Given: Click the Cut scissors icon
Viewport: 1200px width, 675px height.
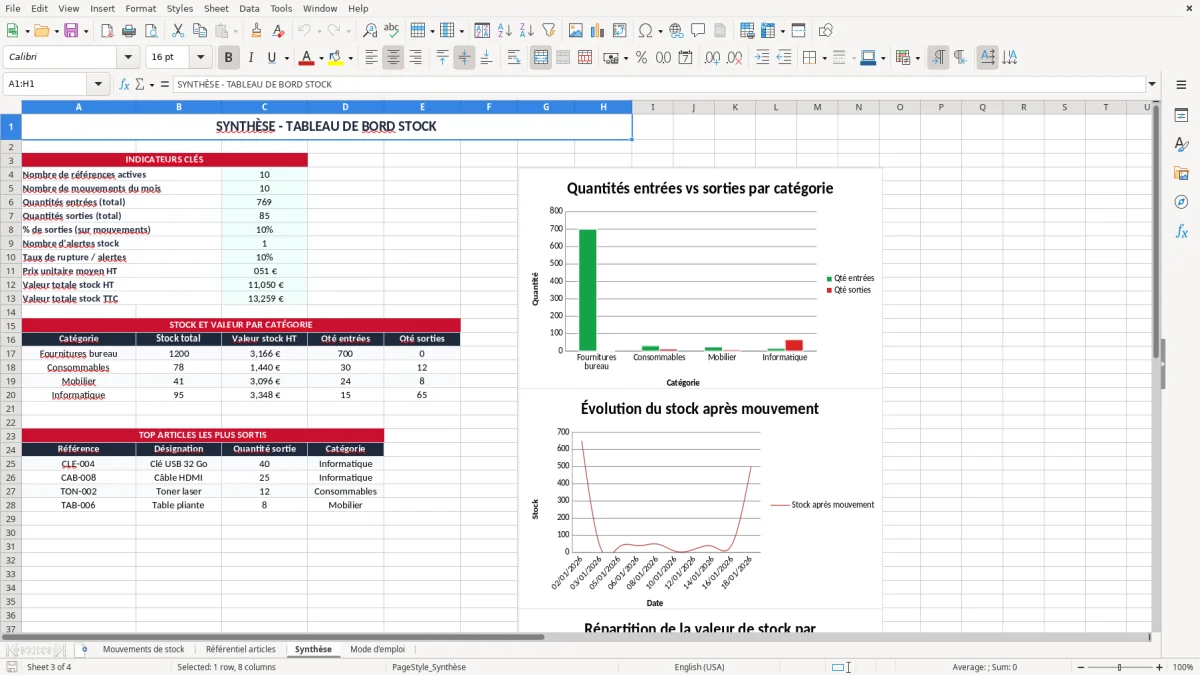Looking at the screenshot, I should click(x=177, y=31).
